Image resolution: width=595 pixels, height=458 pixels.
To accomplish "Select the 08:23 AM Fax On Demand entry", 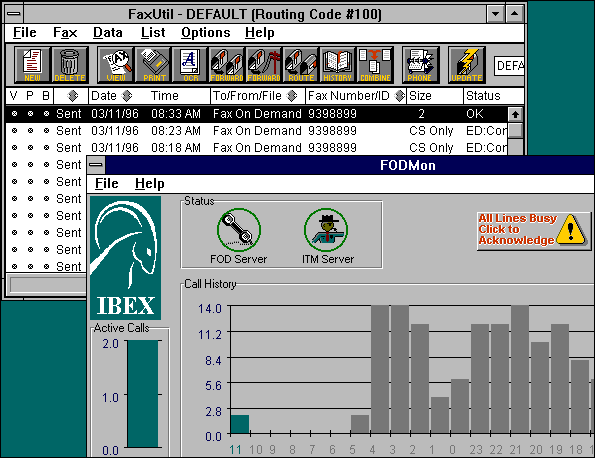I will point(257,131).
